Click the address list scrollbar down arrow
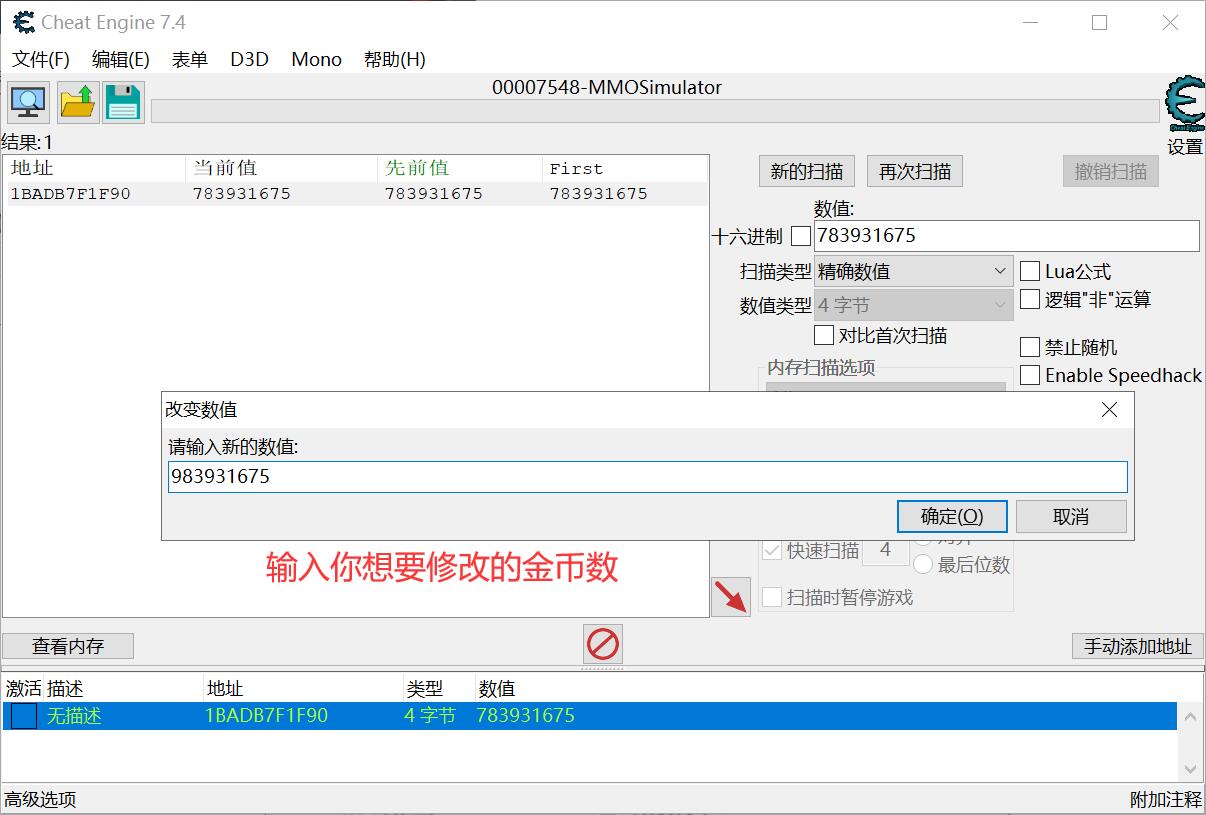 point(1190,769)
